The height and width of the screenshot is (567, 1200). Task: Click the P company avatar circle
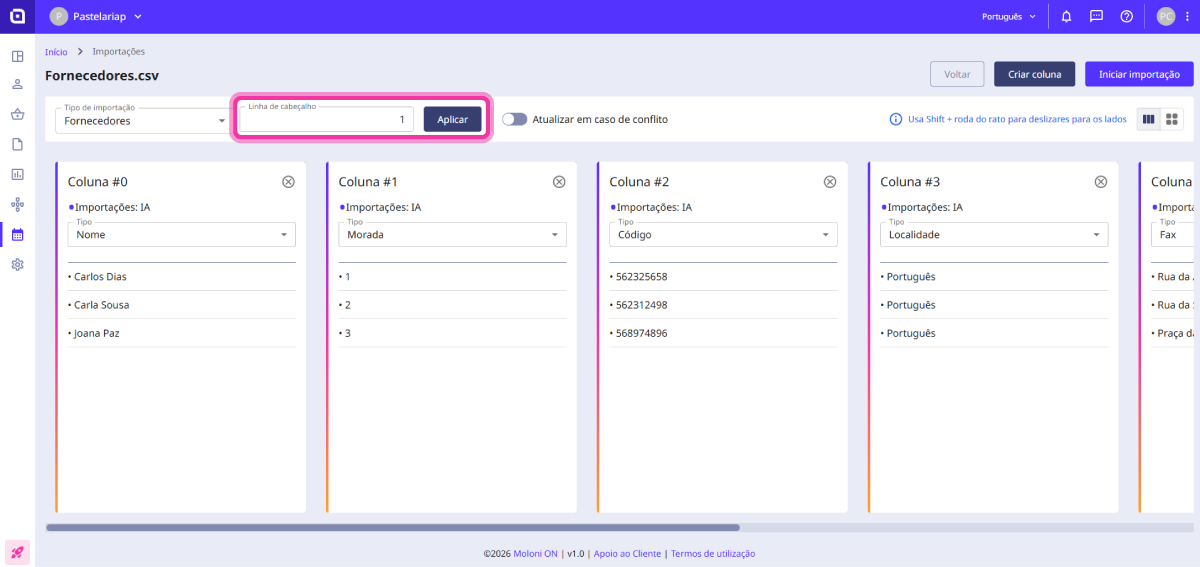(x=58, y=16)
